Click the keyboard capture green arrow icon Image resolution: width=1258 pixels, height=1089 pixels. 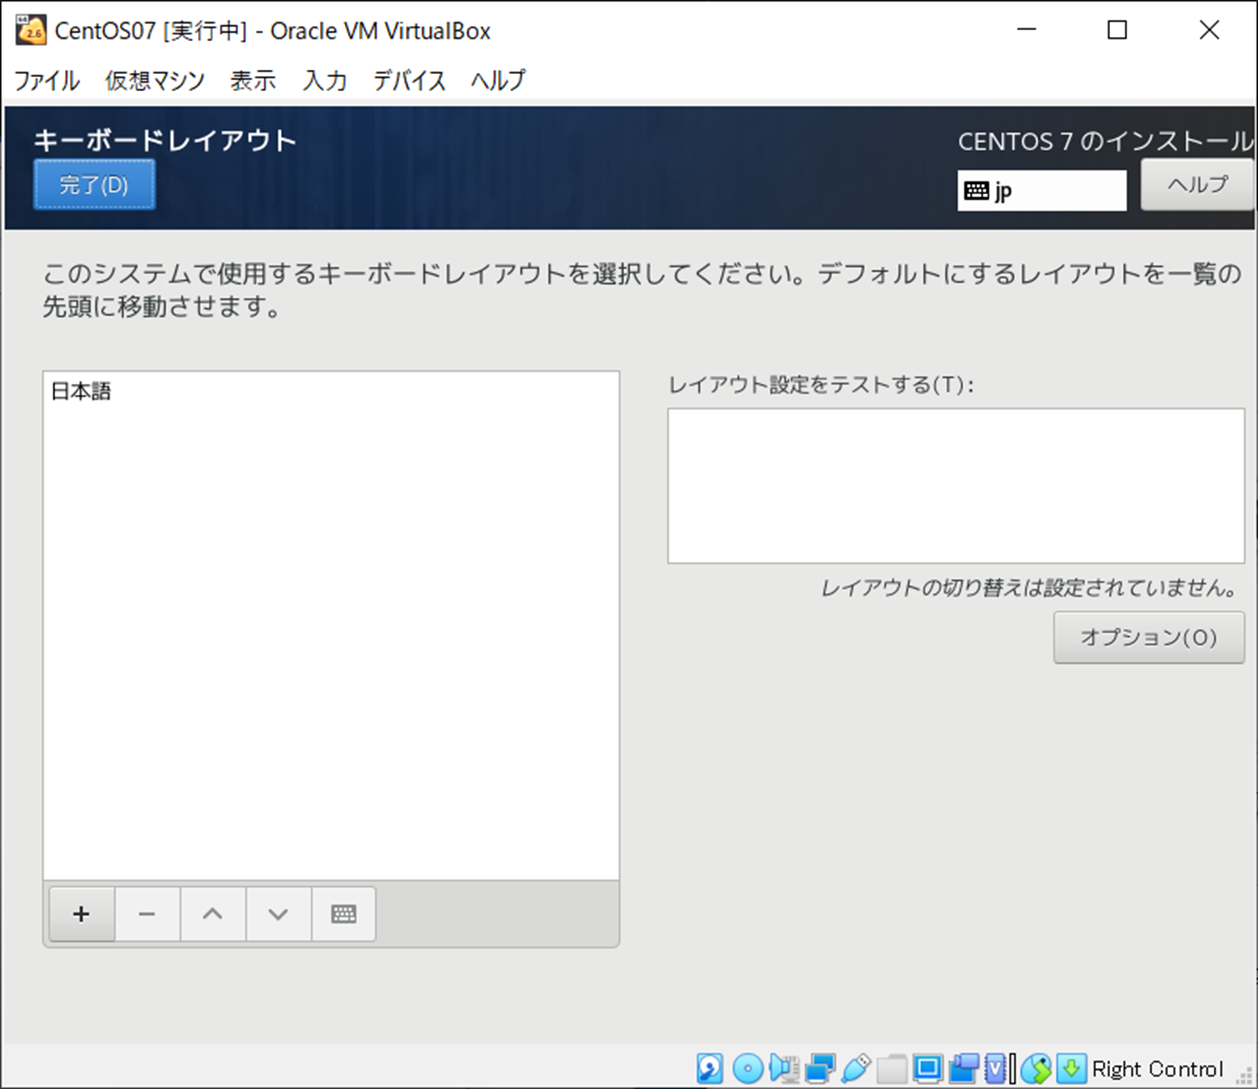1071,1068
